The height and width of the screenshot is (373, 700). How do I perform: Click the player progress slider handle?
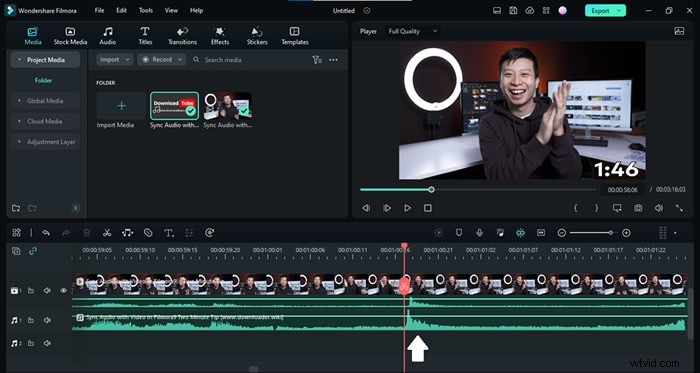(431, 190)
